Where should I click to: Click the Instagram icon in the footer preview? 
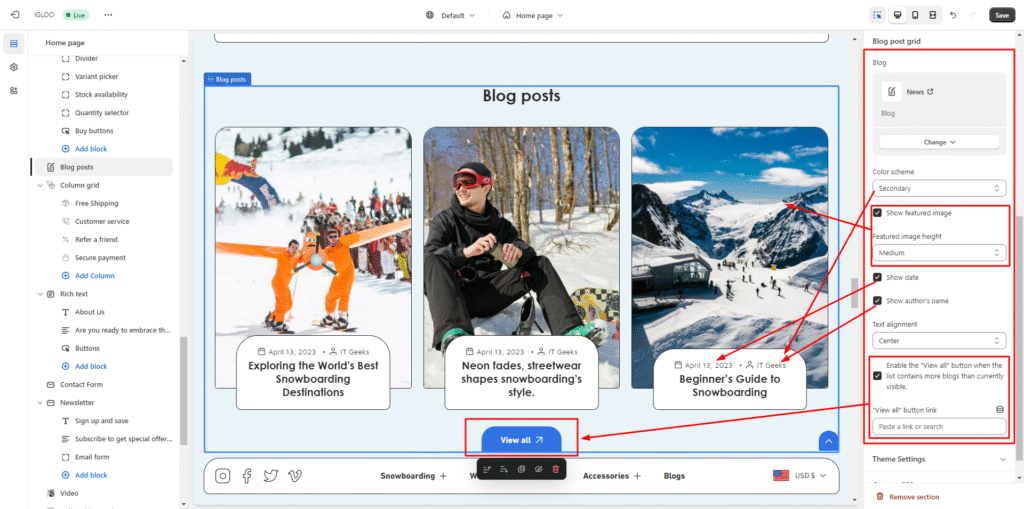tap(223, 476)
